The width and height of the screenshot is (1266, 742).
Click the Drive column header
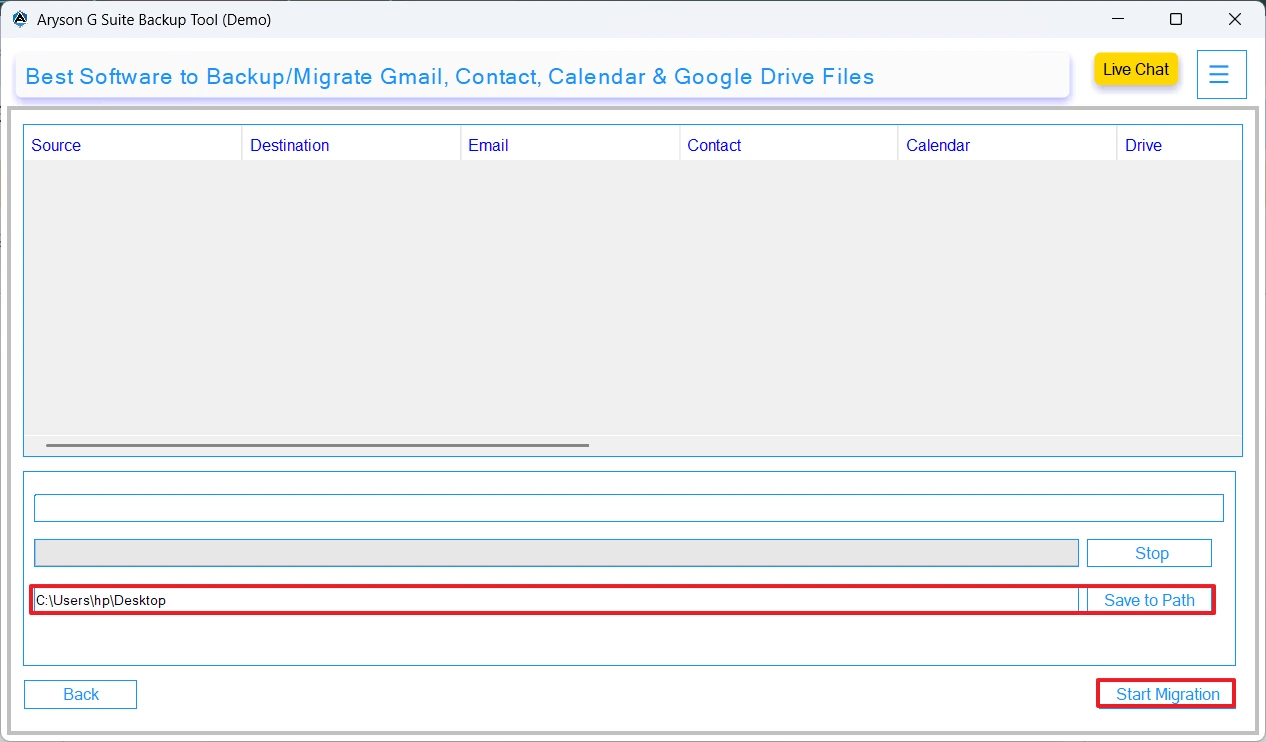click(x=1180, y=145)
